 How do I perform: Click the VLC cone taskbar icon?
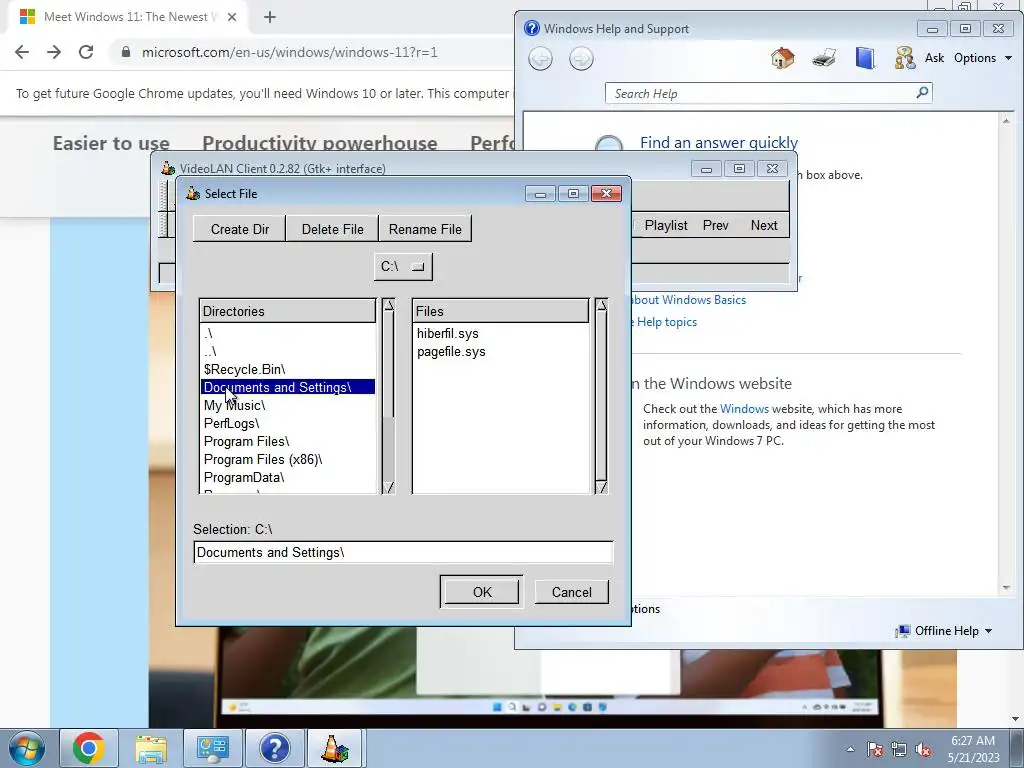point(334,748)
